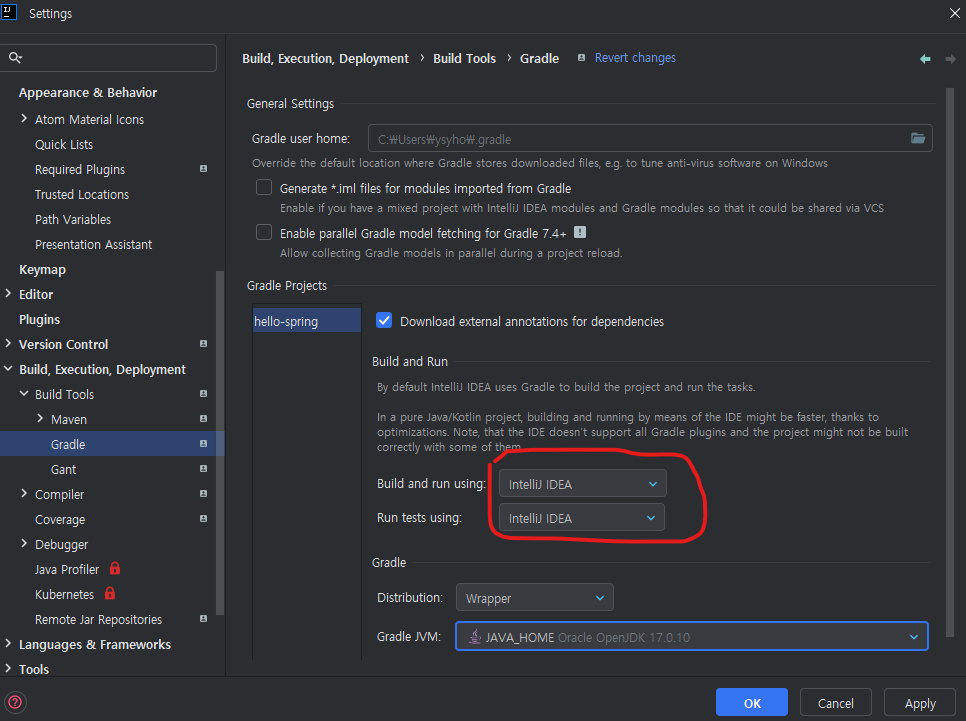Click the info icon next to parallel Gradle model fetching
Screen dimensions: 966x721
580,232
